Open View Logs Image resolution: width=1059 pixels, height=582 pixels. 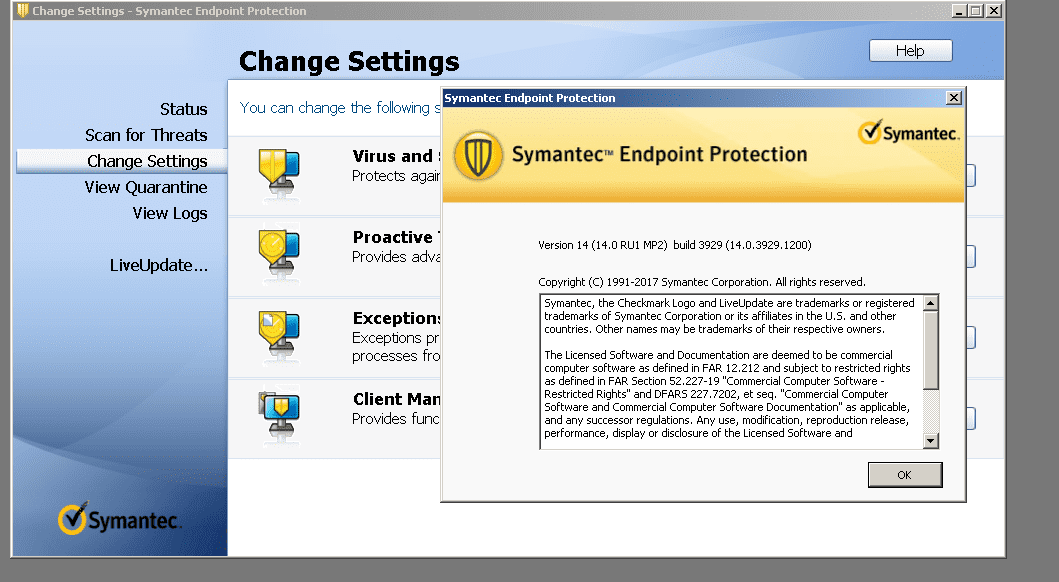[x=170, y=213]
